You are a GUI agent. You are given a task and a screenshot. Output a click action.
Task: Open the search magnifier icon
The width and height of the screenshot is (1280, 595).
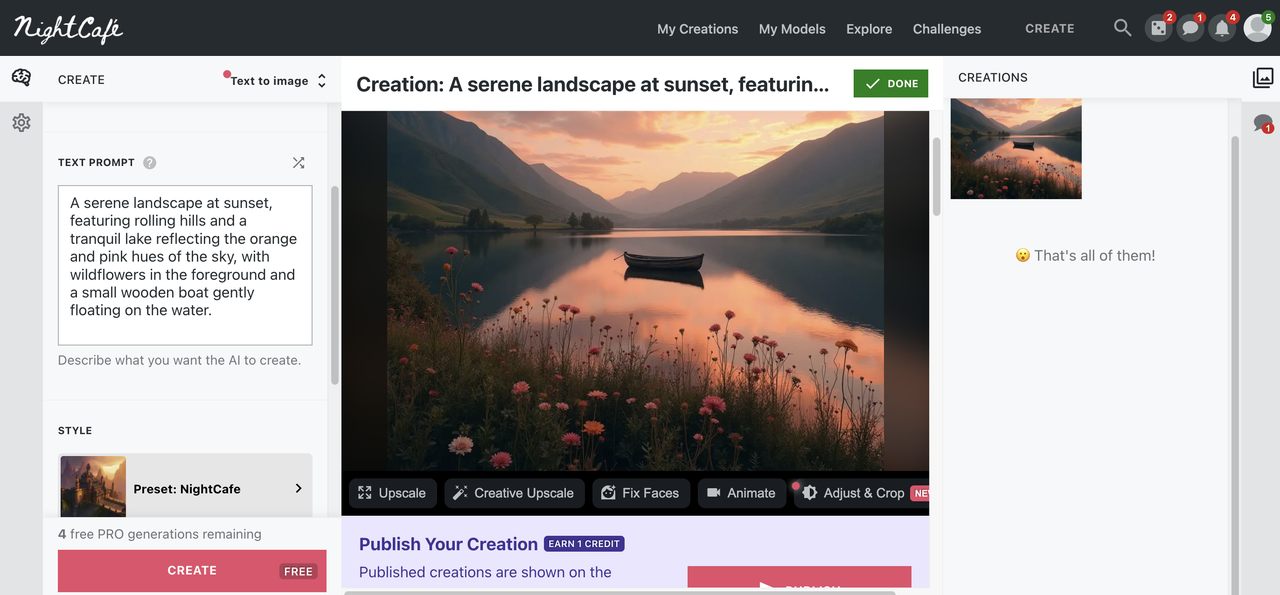(1122, 28)
